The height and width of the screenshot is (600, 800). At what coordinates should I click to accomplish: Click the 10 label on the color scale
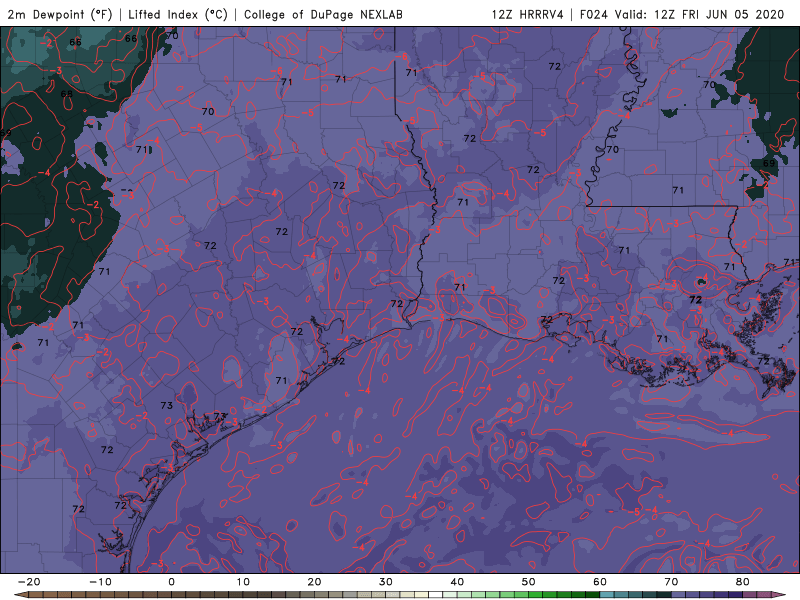[243, 582]
